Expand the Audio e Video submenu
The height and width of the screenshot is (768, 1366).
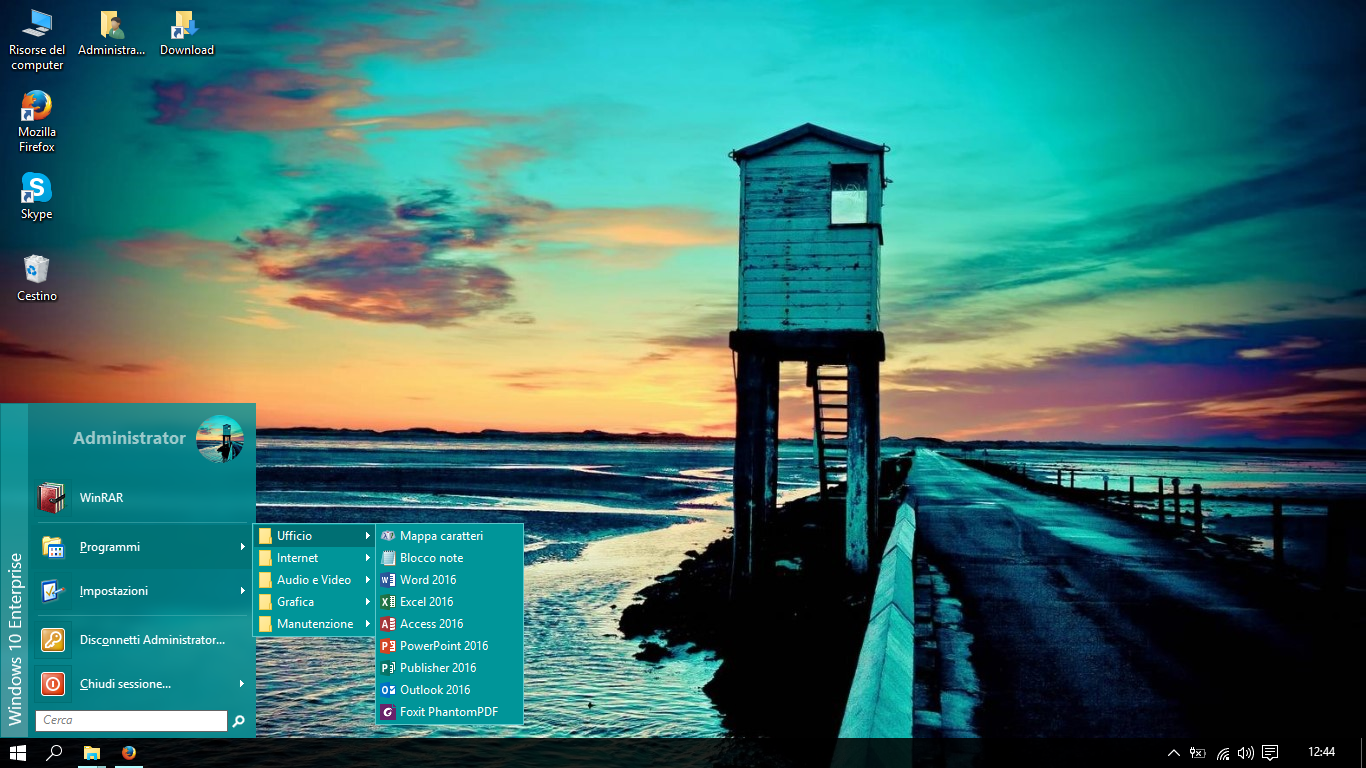click(314, 580)
